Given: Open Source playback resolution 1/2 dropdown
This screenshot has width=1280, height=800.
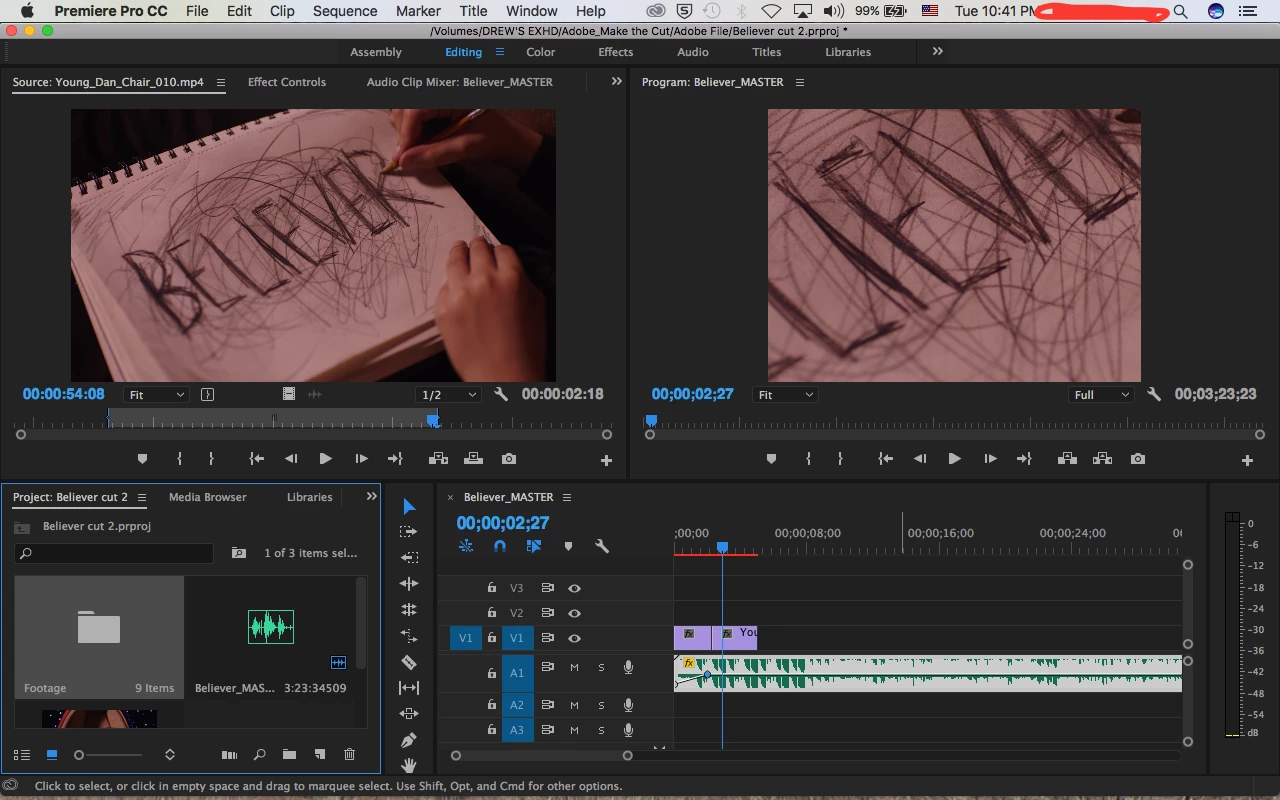Looking at the screenshot, I should (448, 395).
